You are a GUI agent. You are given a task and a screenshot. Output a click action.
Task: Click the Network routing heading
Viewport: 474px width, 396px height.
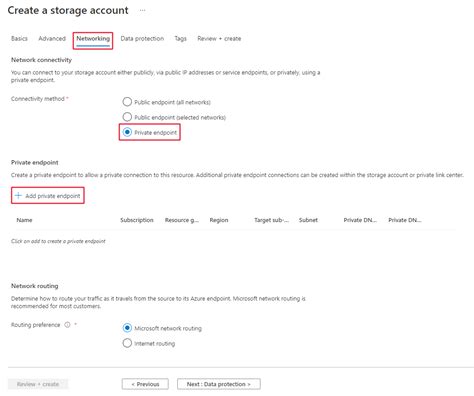click(34, 286)
